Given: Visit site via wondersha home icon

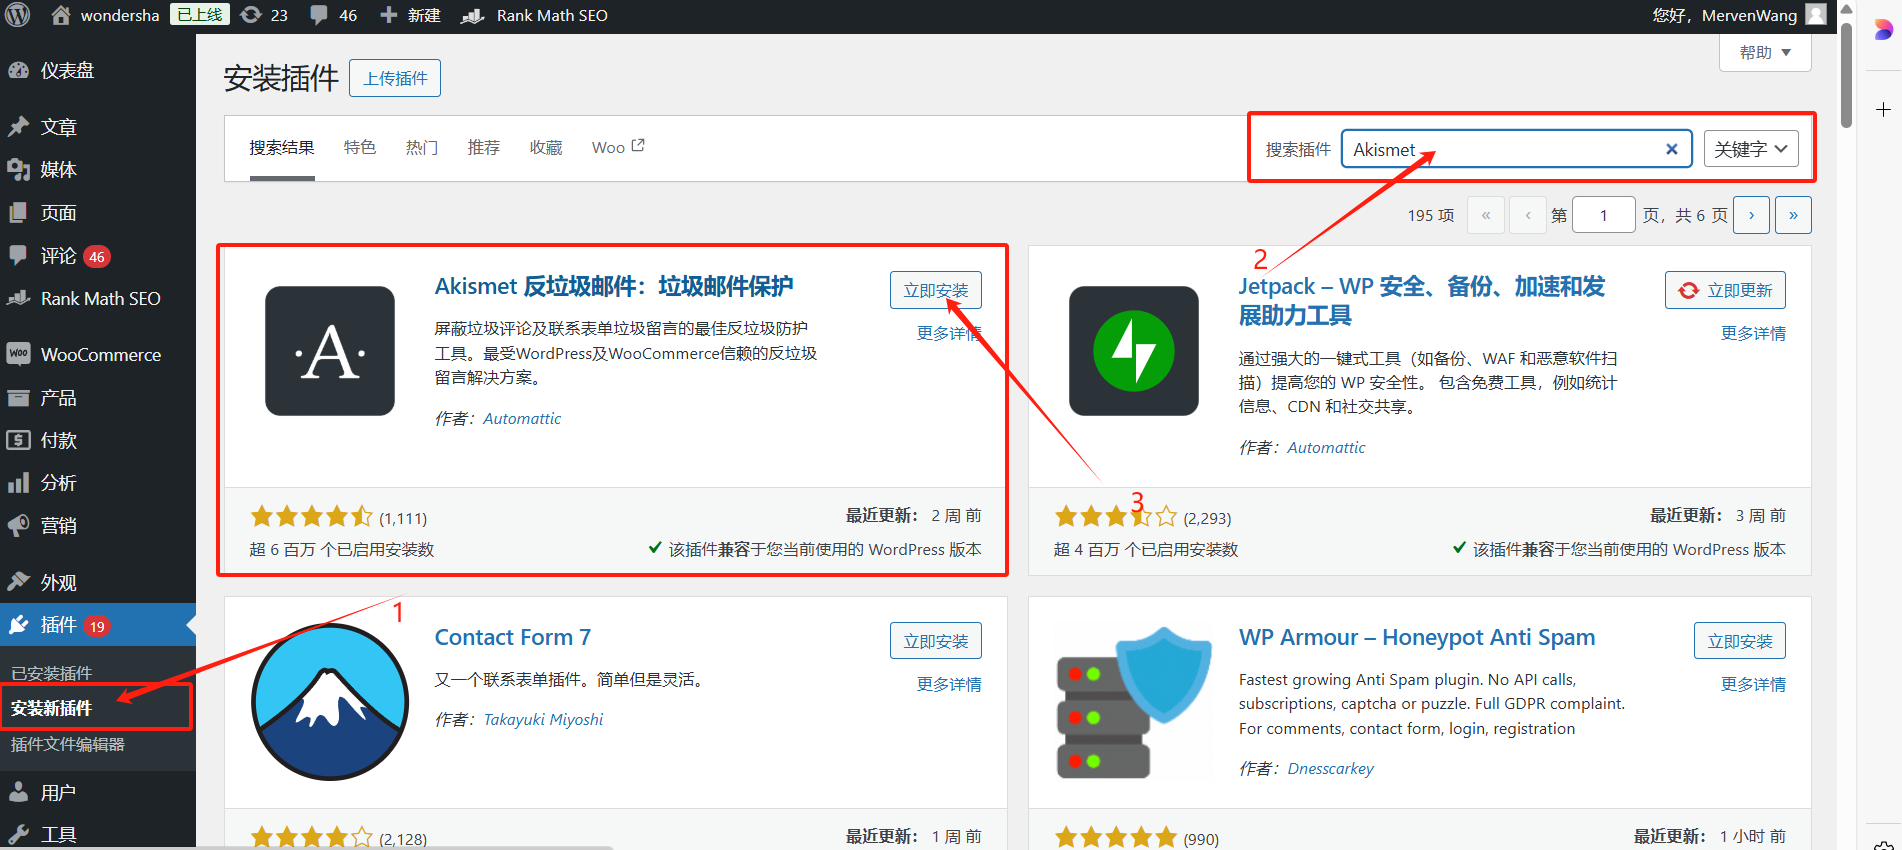Looking at the screenshot, I should point(61,15).
